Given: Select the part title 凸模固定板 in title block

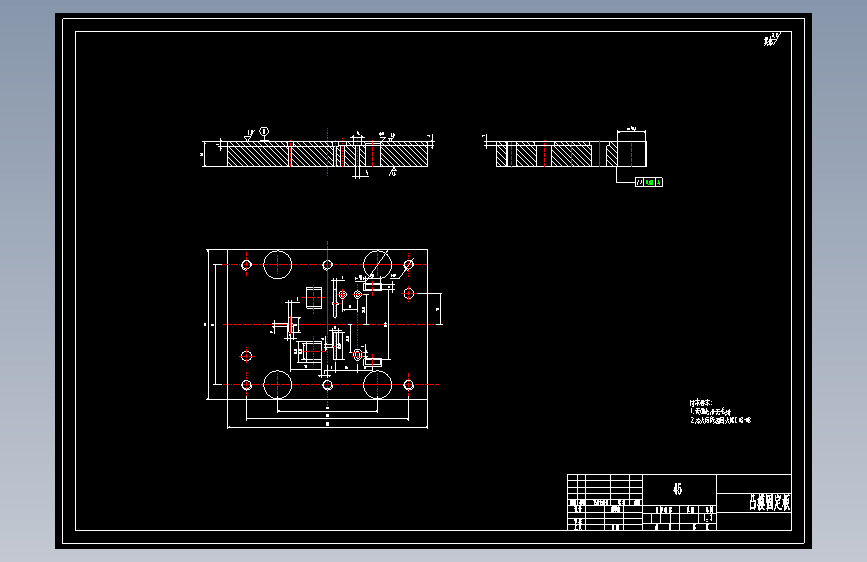Looking at the screenshot, I should [x=769, y=502].
